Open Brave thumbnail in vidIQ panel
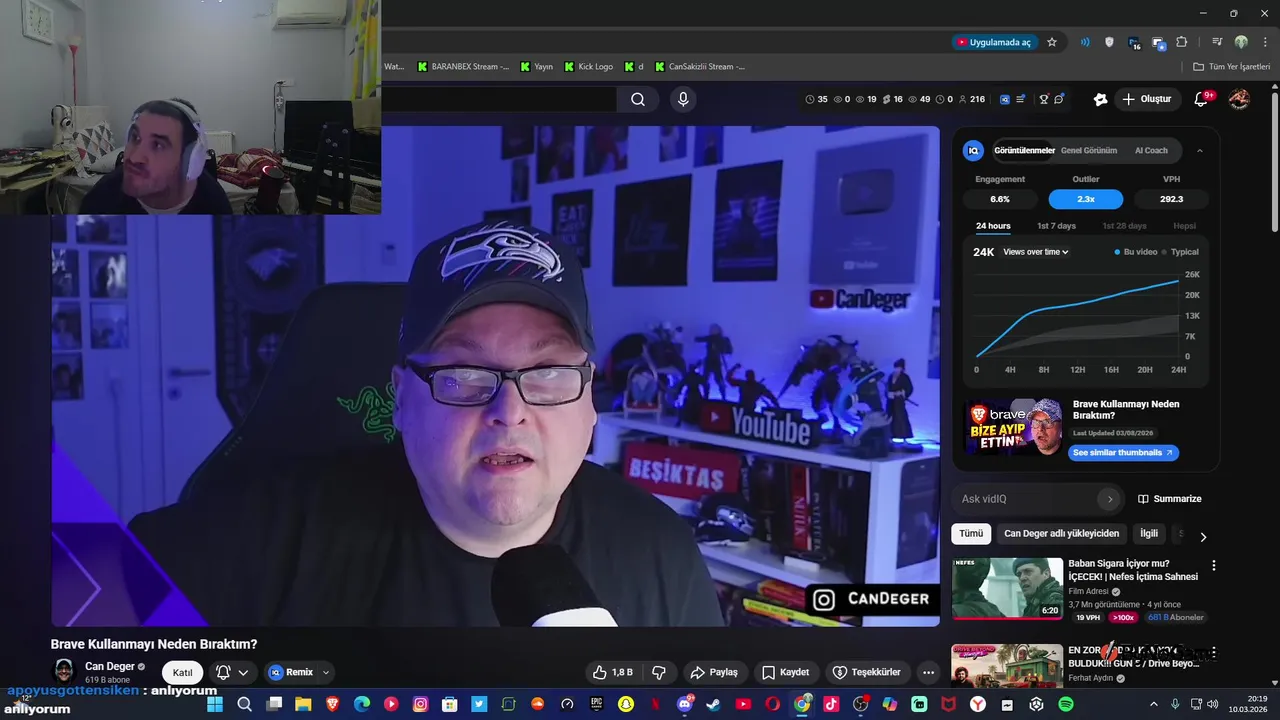 point(1013,427)
